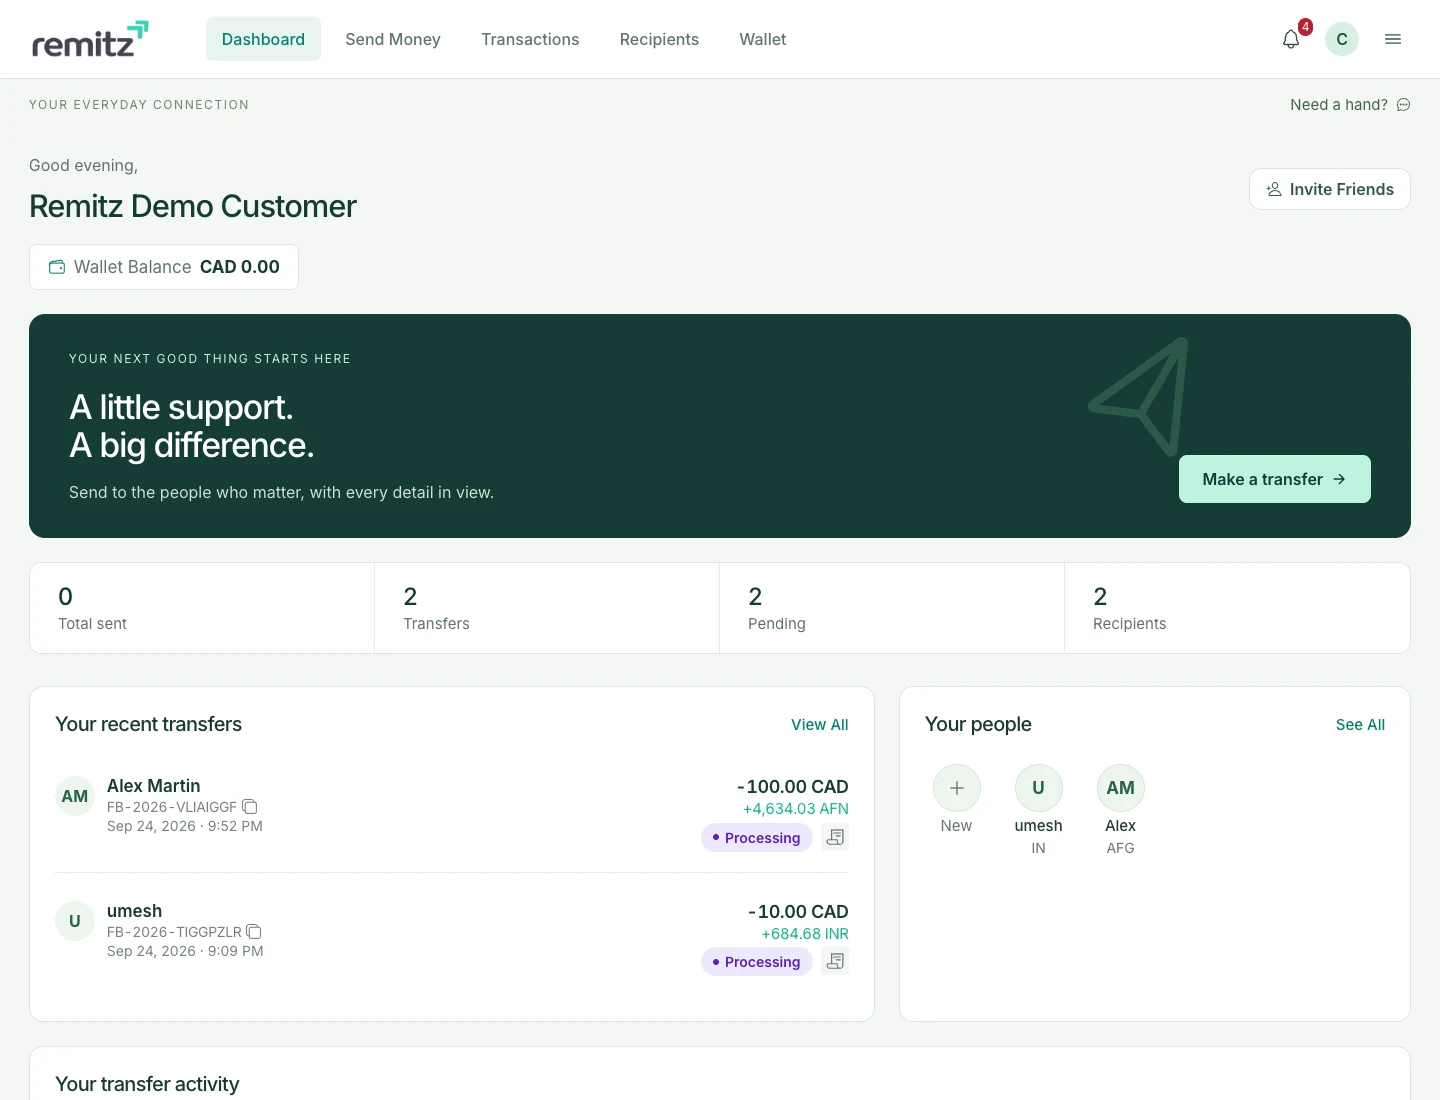Open the notifications bell
The height and width of the screenshot is (1100, 1440).
click(1291, 39)
